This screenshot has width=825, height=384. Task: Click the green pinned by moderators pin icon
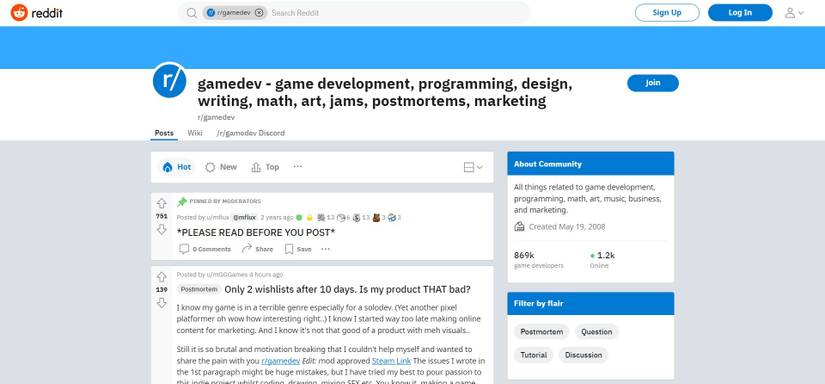coord(182,201)
